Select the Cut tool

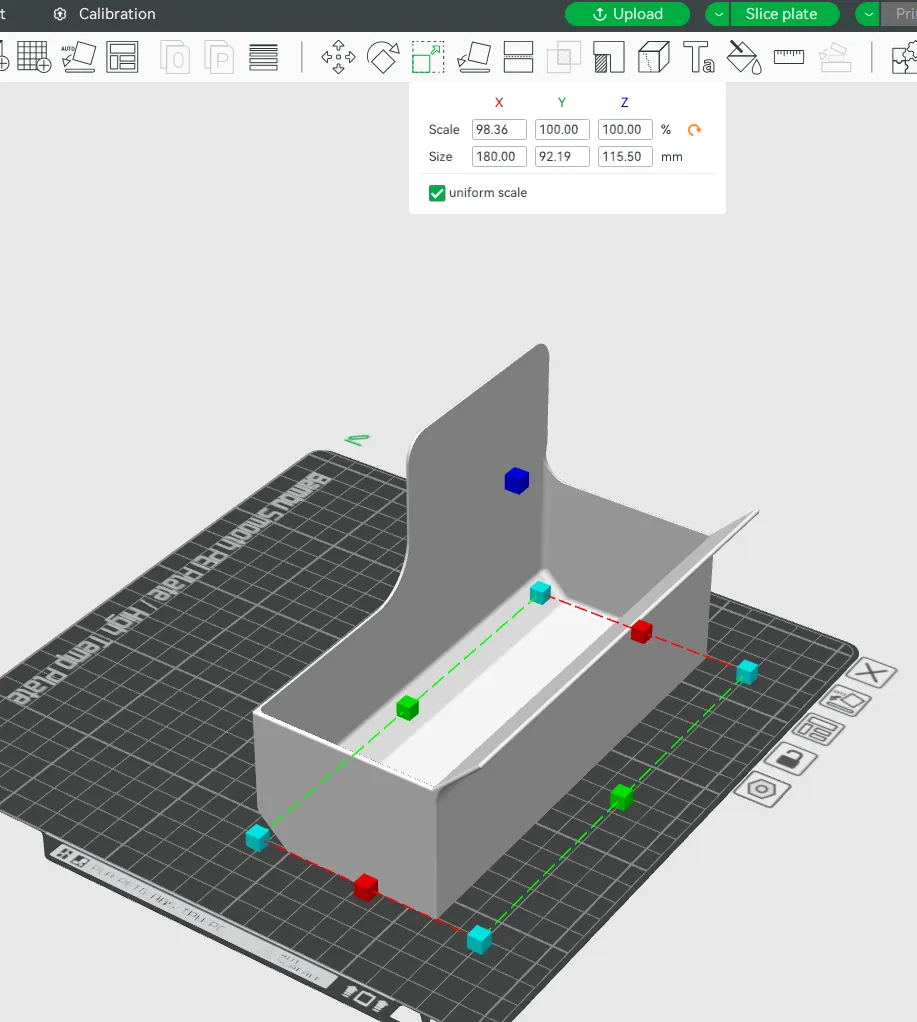click(519, 57)
